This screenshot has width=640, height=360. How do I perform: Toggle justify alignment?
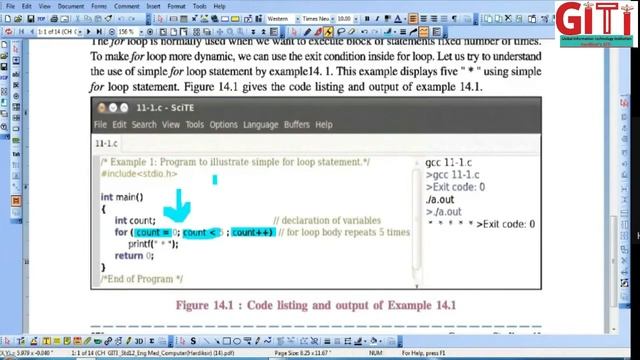(444, 19)
